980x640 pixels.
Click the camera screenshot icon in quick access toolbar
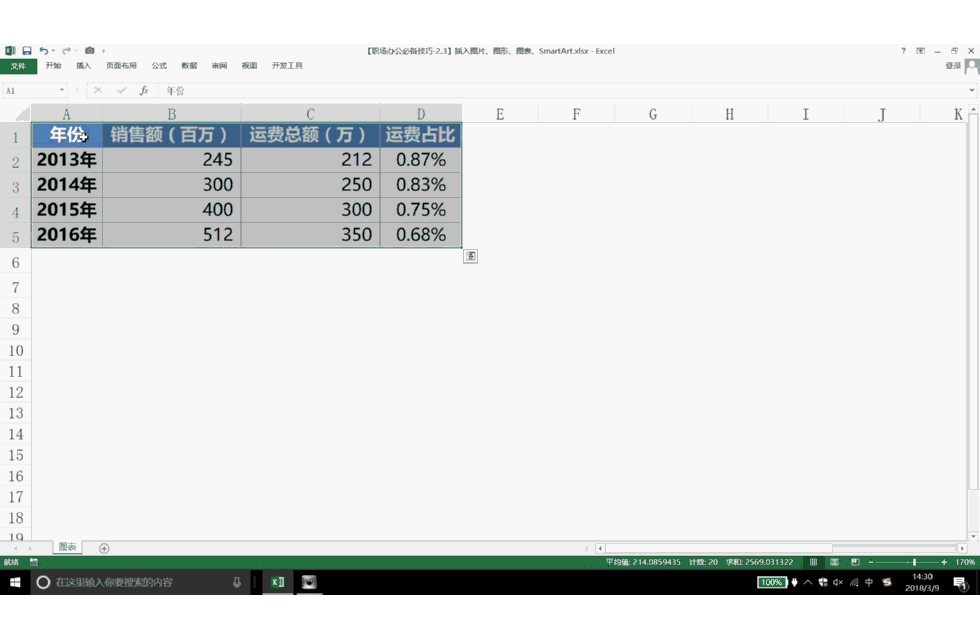(89, 51)
